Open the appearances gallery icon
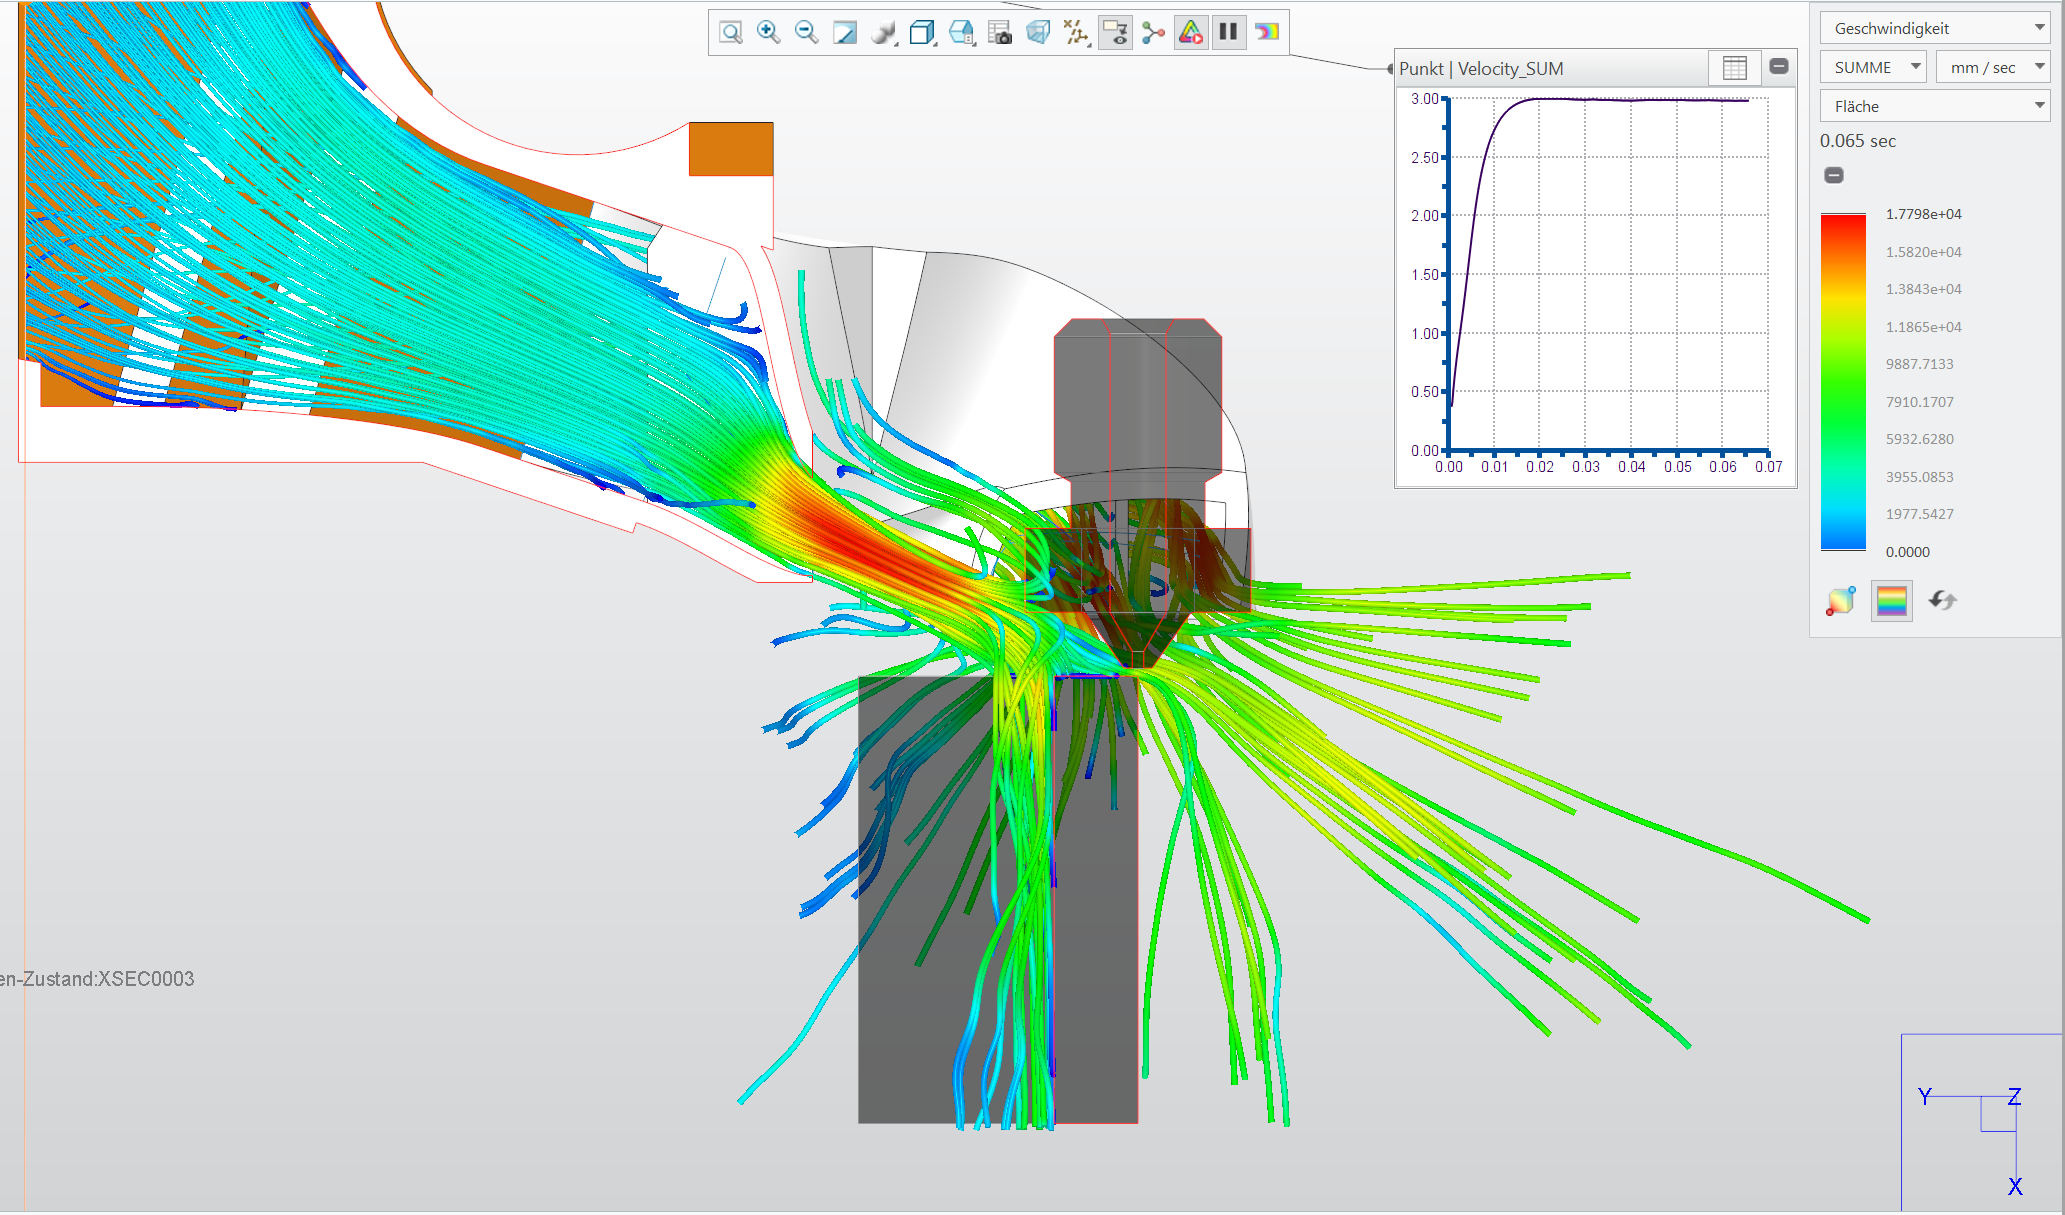 coord(884,31)
